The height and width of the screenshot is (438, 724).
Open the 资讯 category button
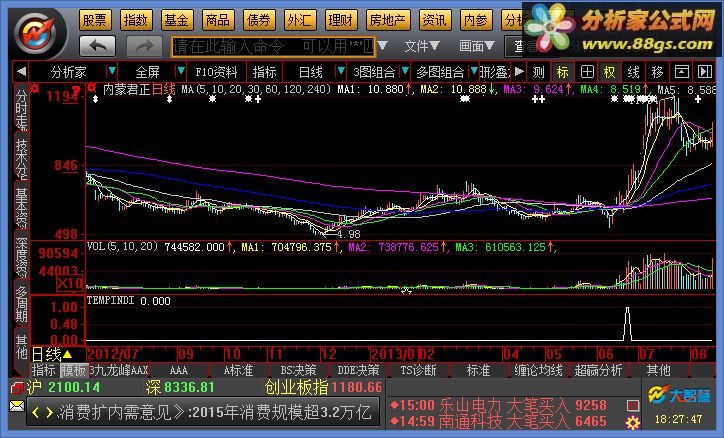click(435, 20)
